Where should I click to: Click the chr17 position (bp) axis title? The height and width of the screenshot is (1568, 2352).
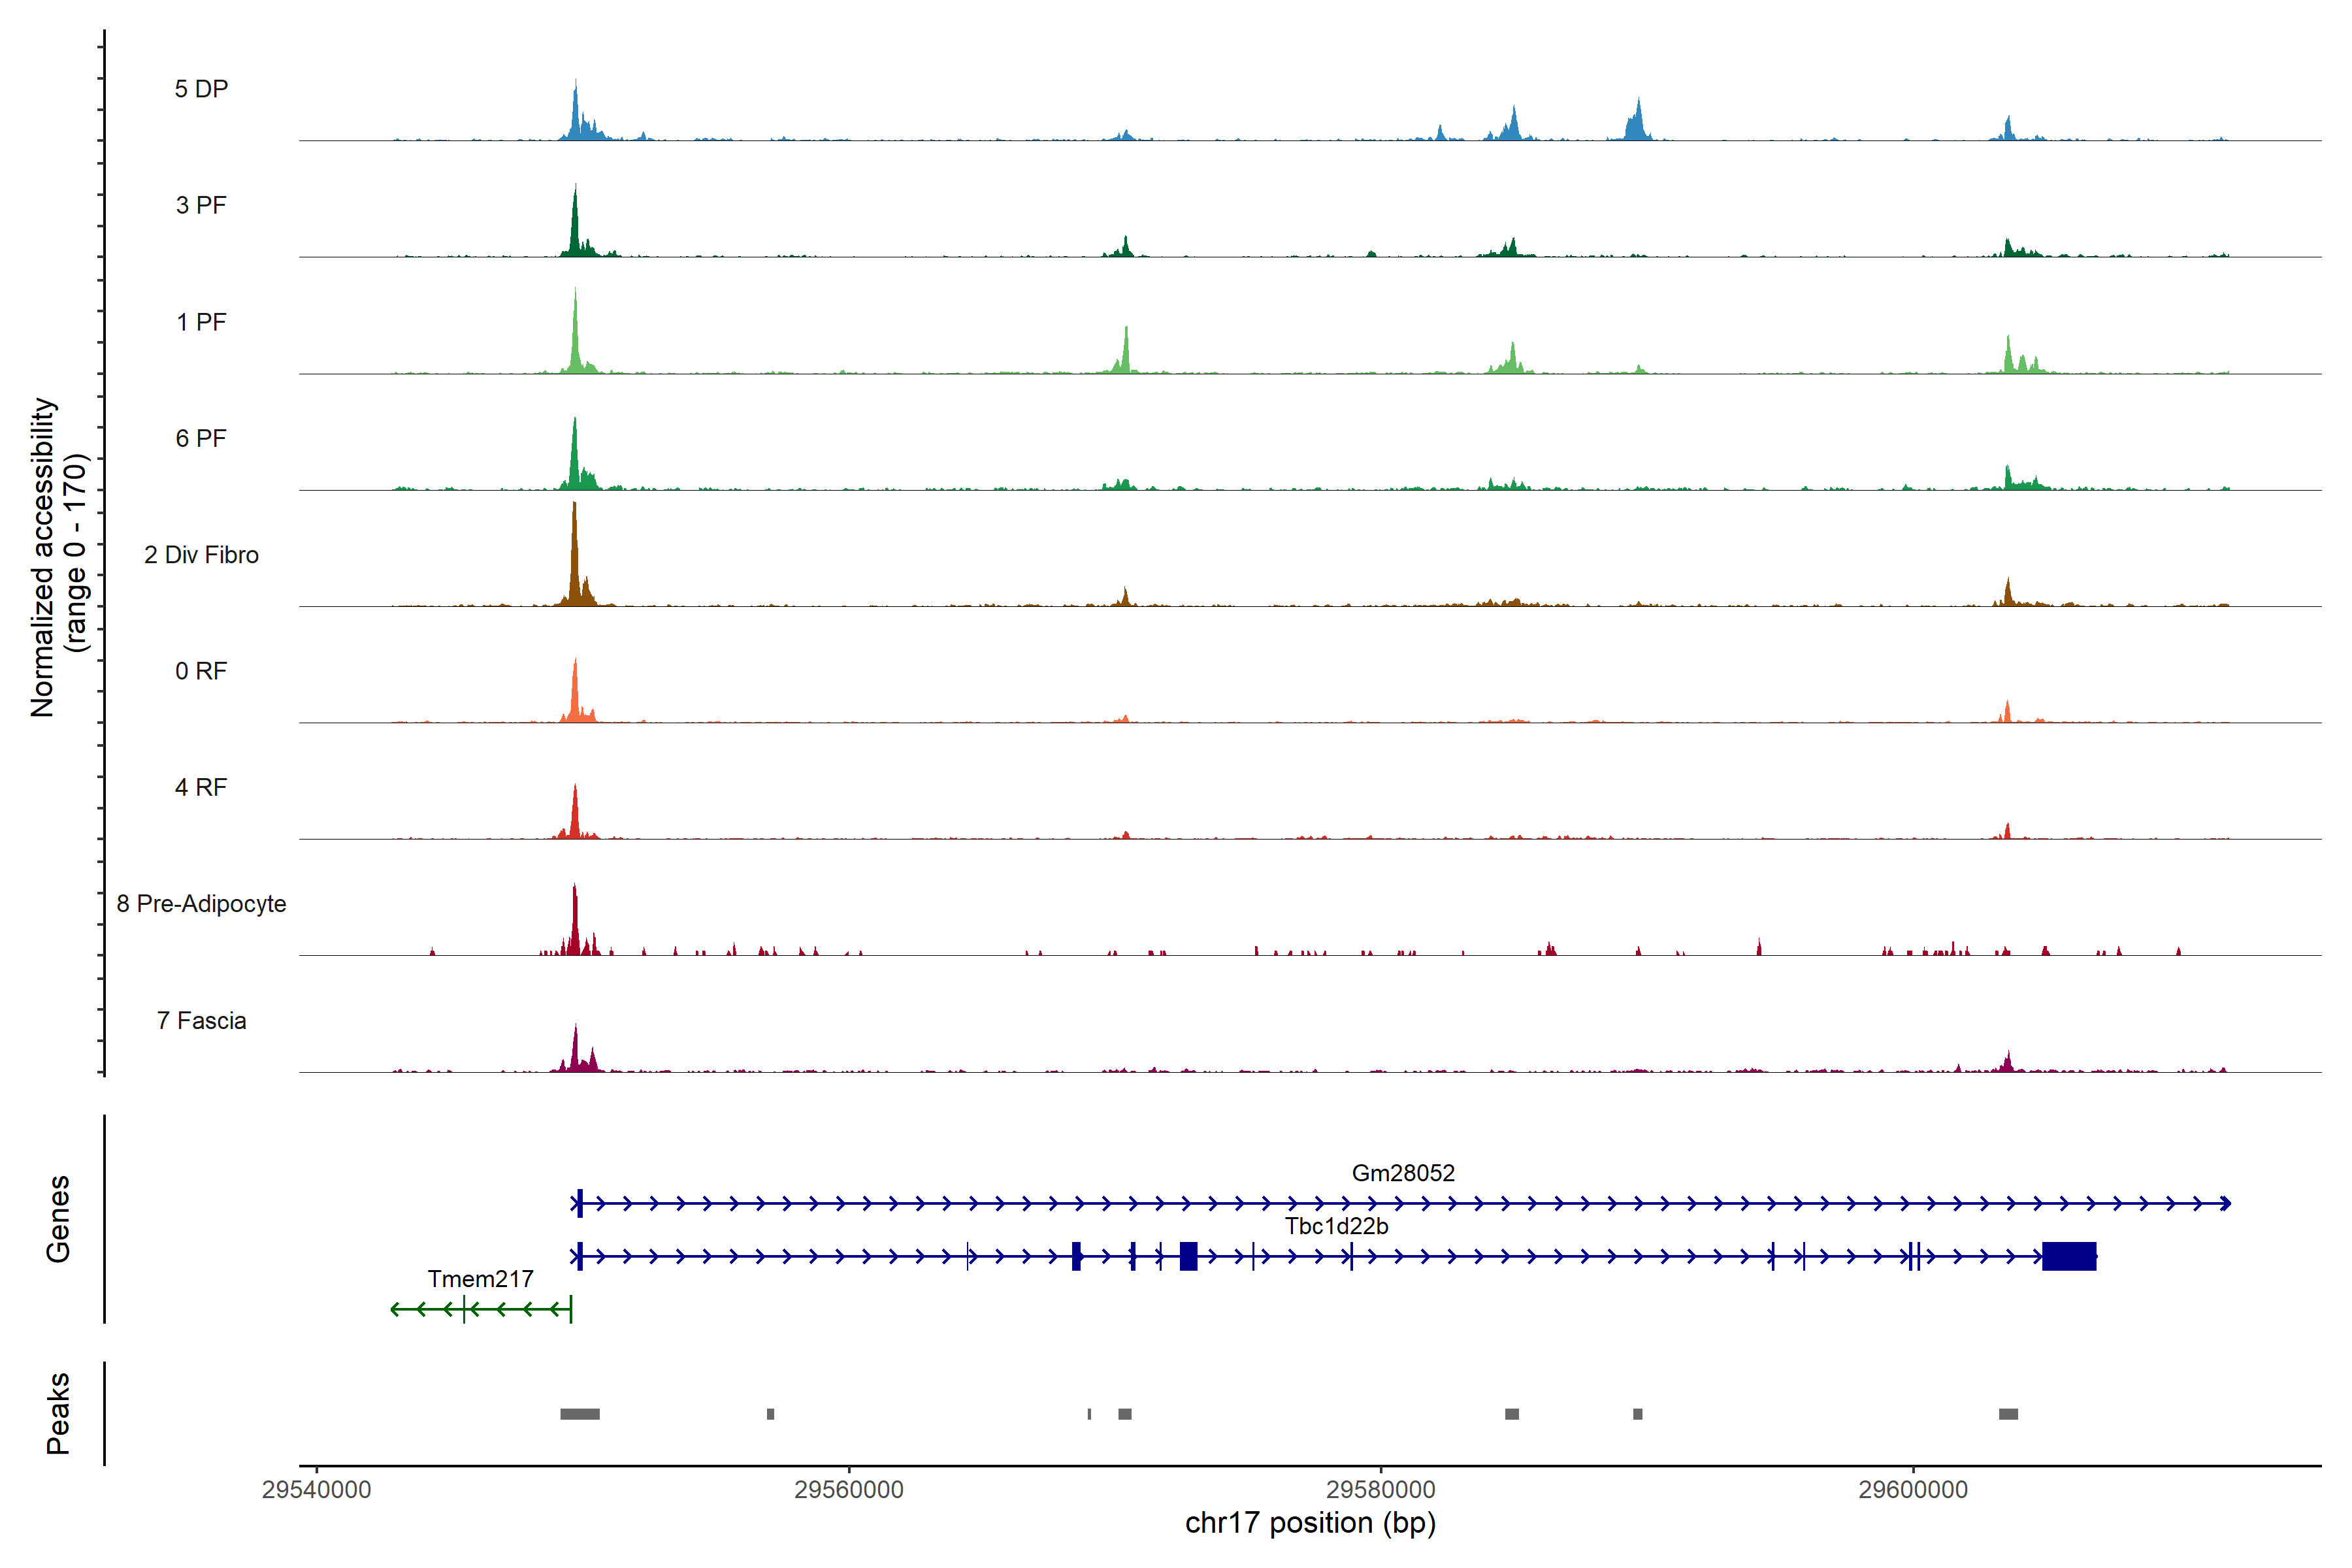coord(1310,1523)
